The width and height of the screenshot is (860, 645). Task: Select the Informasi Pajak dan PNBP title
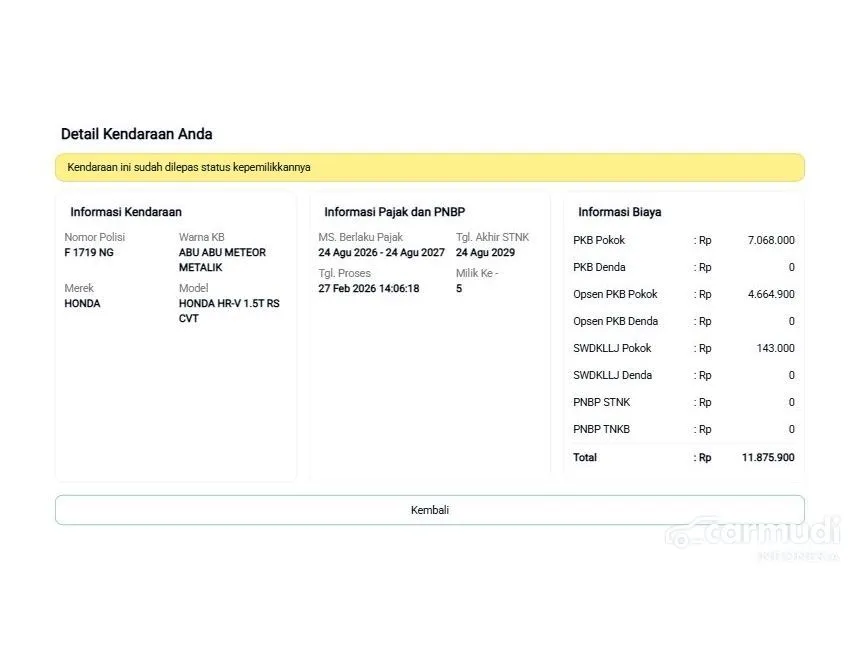[394, 212]
